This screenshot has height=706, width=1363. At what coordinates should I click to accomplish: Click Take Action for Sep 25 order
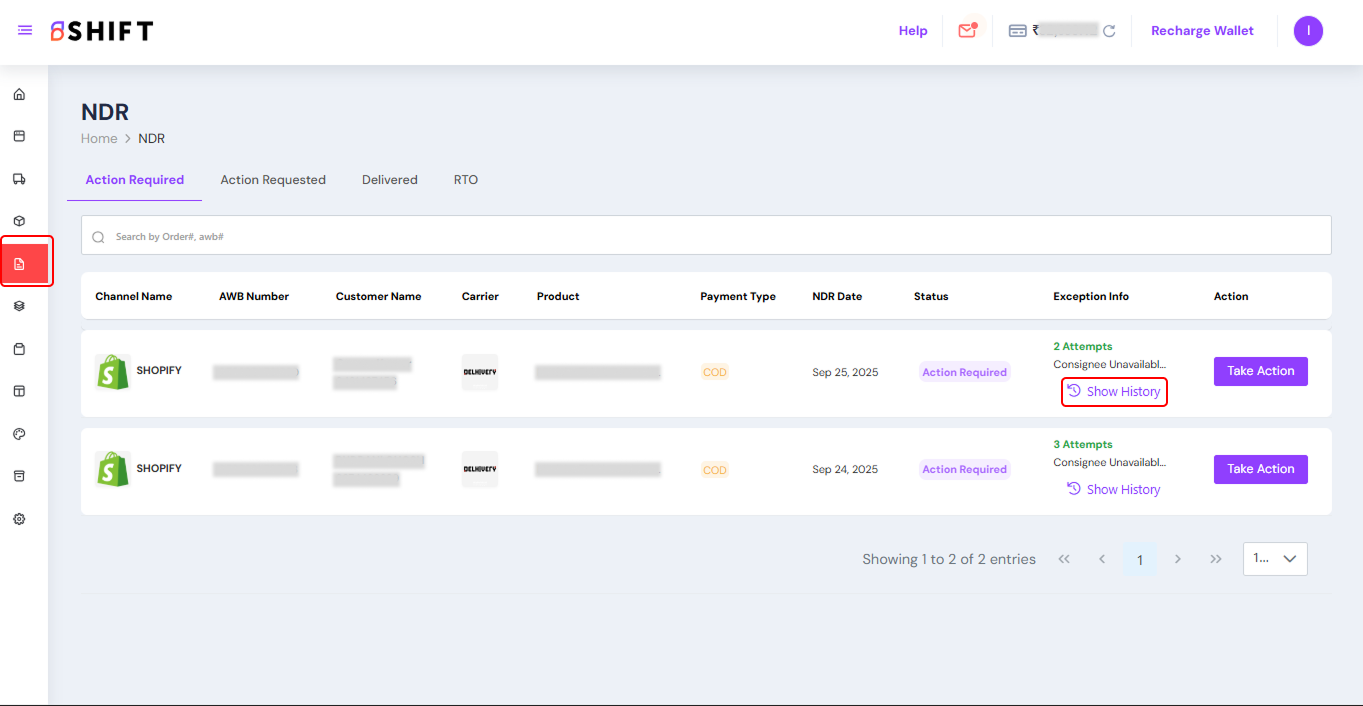[1260, 371]
